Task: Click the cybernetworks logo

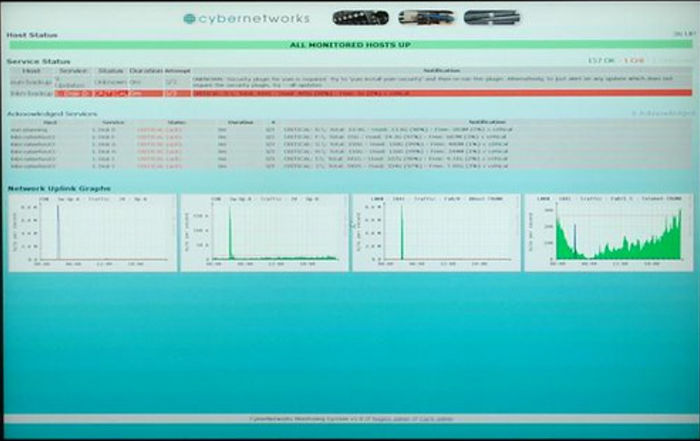Action: 246,18
